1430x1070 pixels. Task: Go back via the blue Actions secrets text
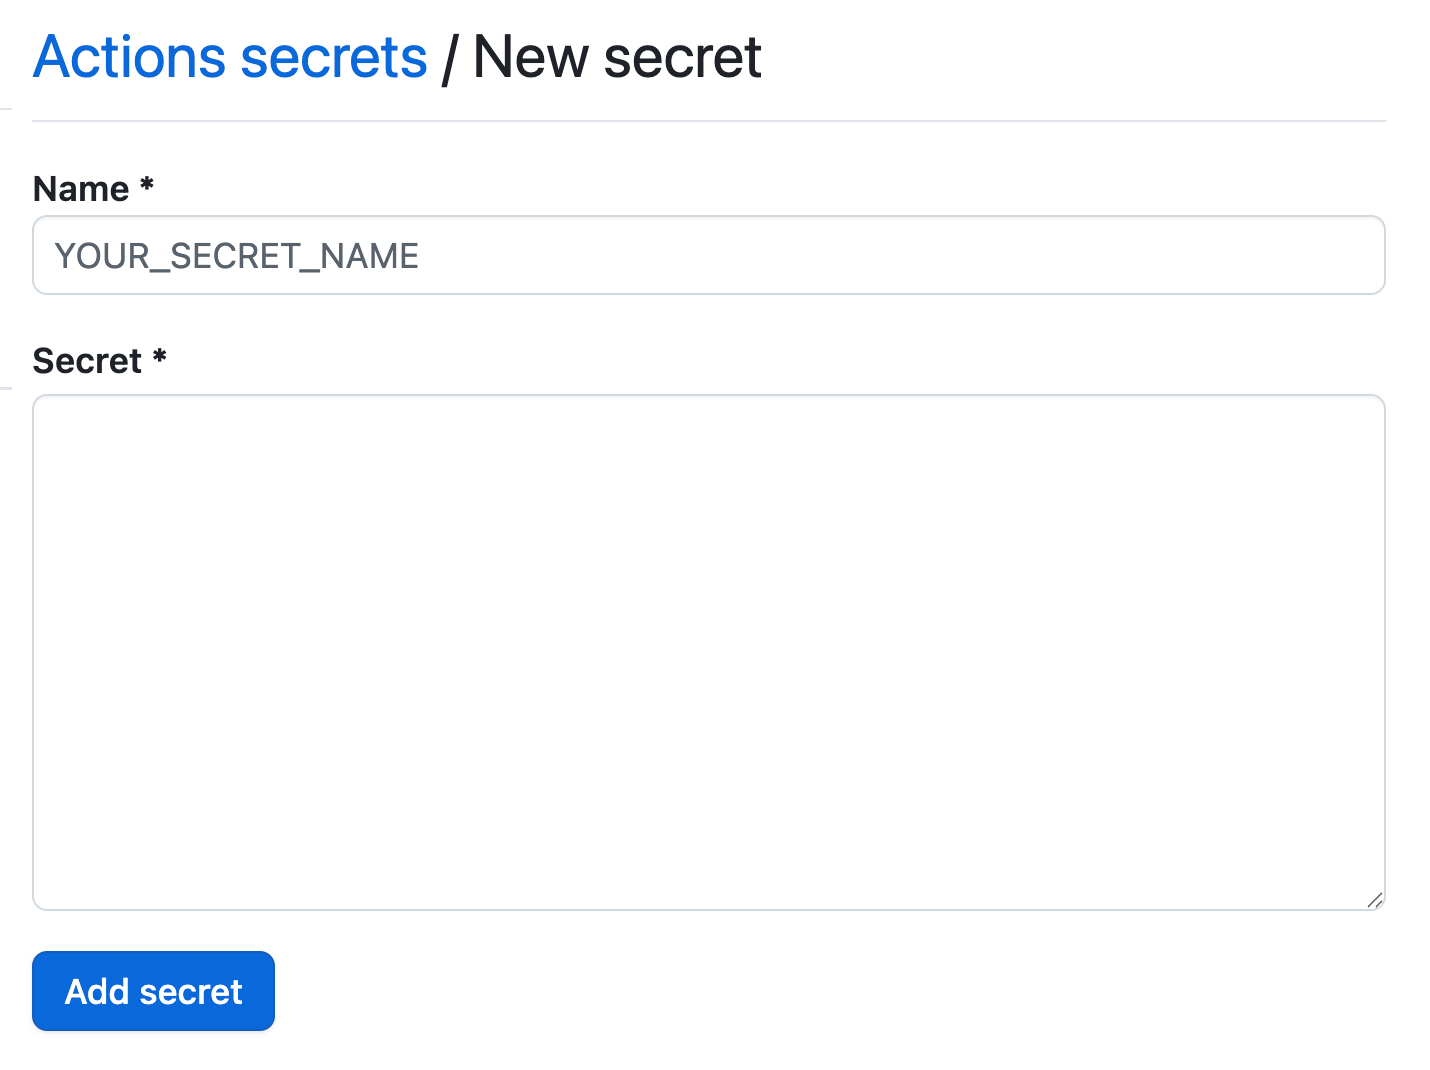click(x=230, y=57)
